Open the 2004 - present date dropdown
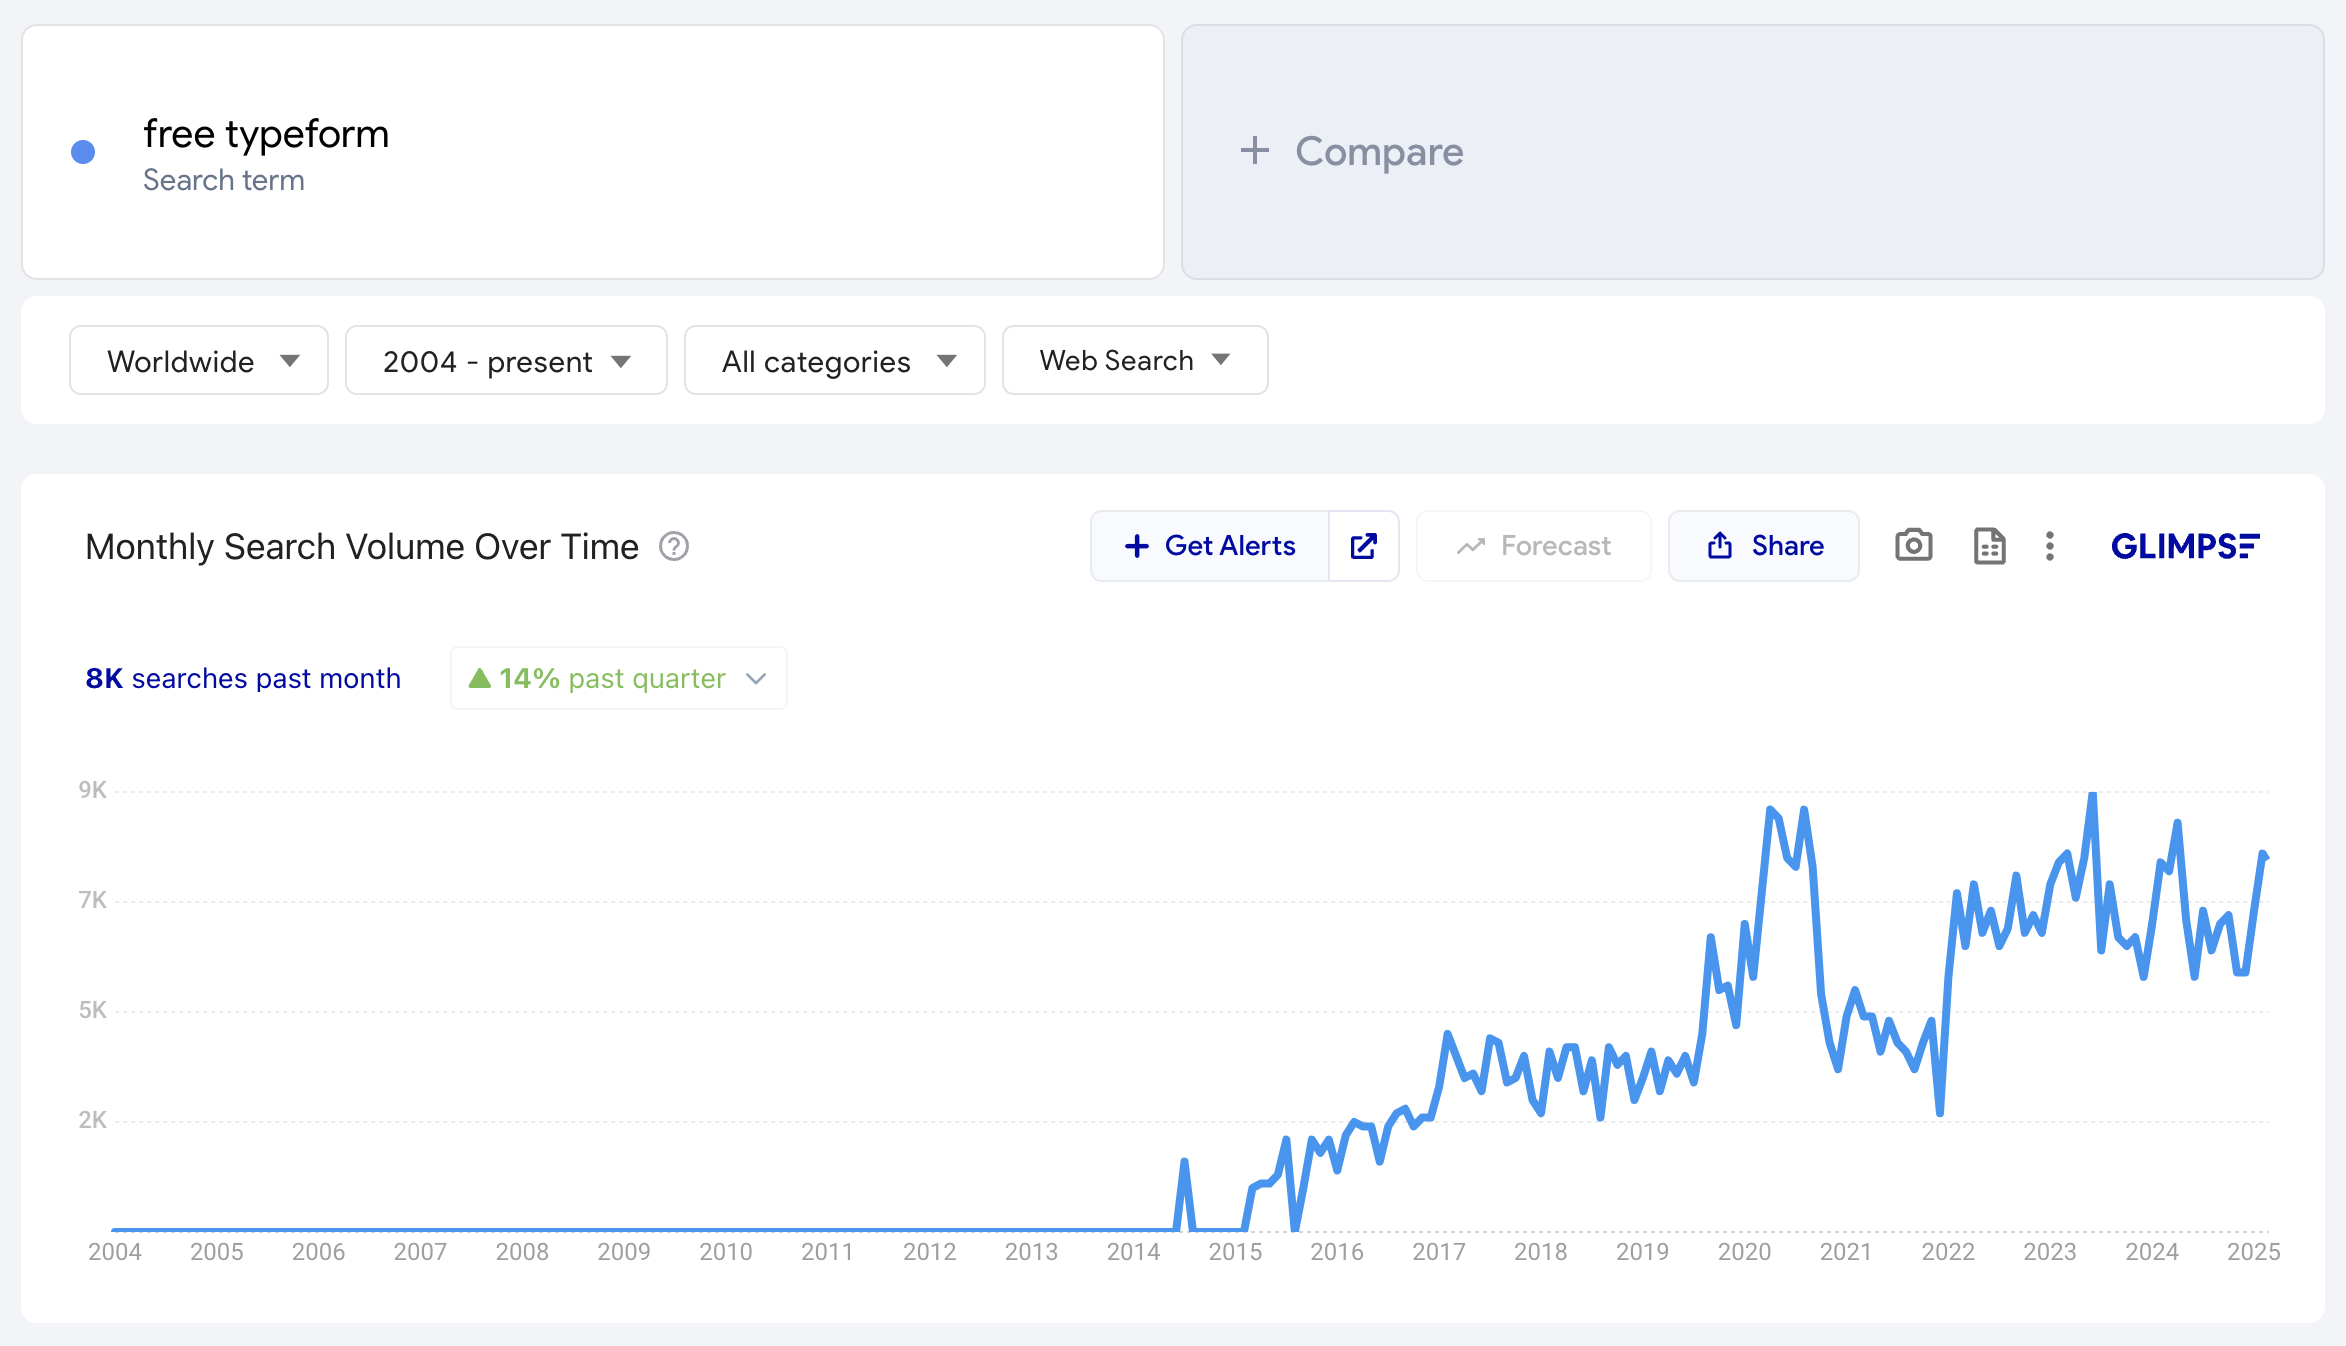Image resolution: width=2346 pixels, height=1346 pixels. 506,360
